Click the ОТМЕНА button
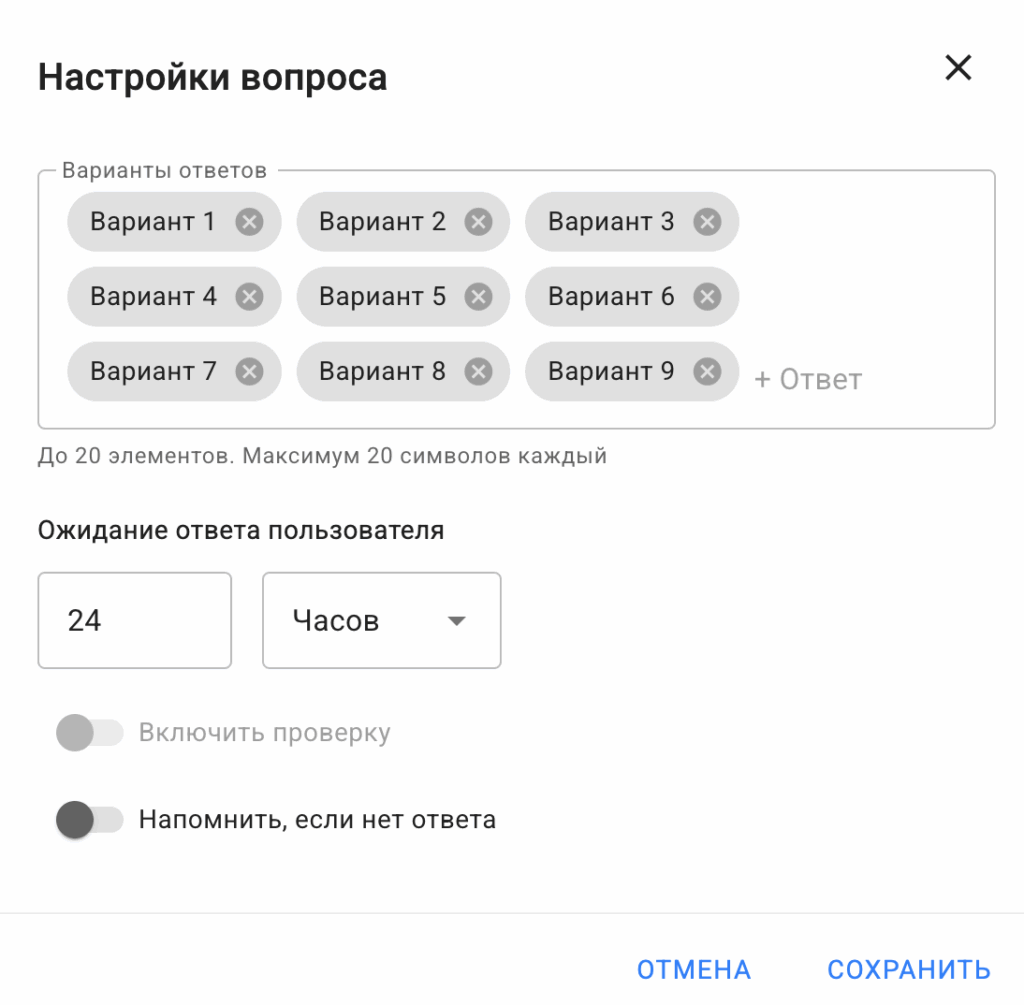 click(x=694, y=969)
